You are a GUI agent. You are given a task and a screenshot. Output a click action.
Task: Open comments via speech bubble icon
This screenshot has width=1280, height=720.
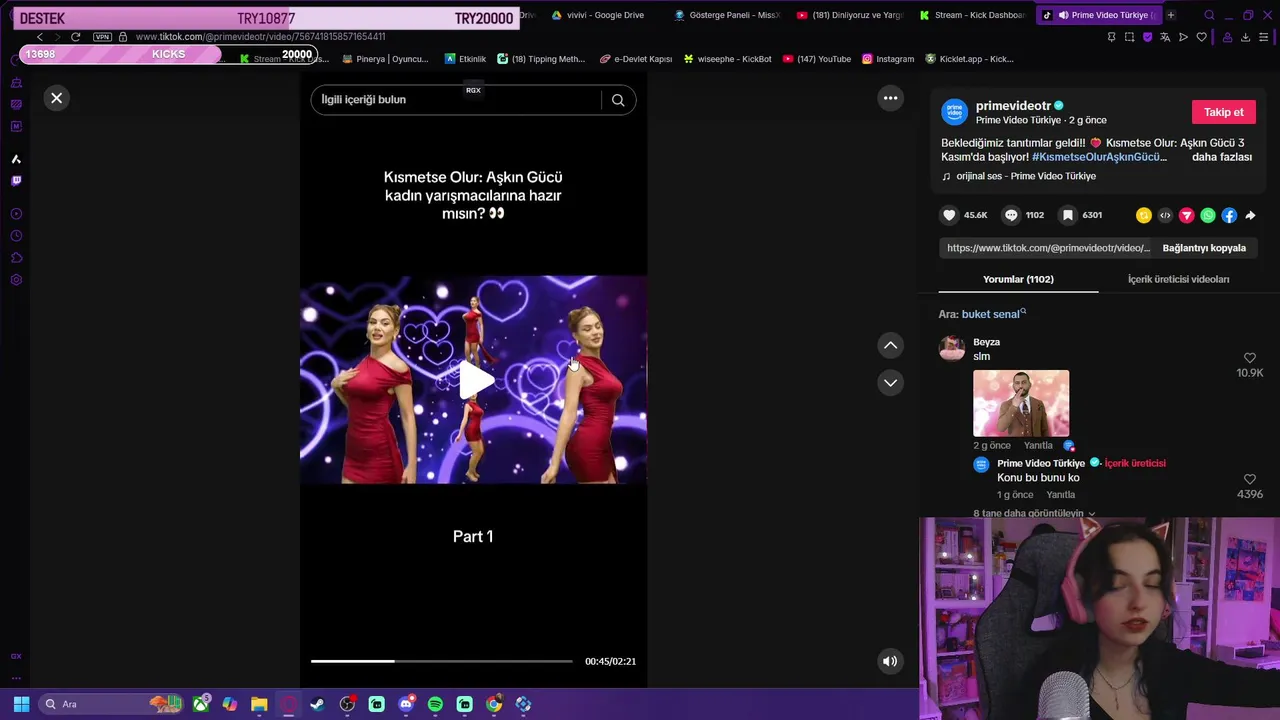coord(1011,215)
